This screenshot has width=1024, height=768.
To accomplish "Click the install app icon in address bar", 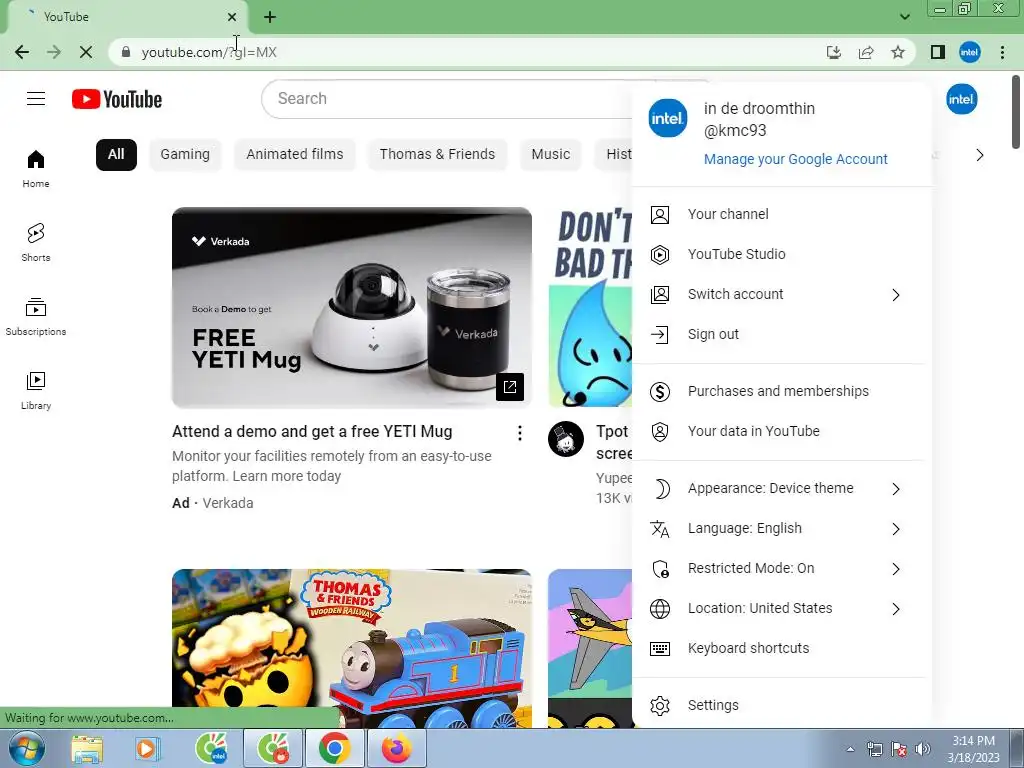I will 834,52.
